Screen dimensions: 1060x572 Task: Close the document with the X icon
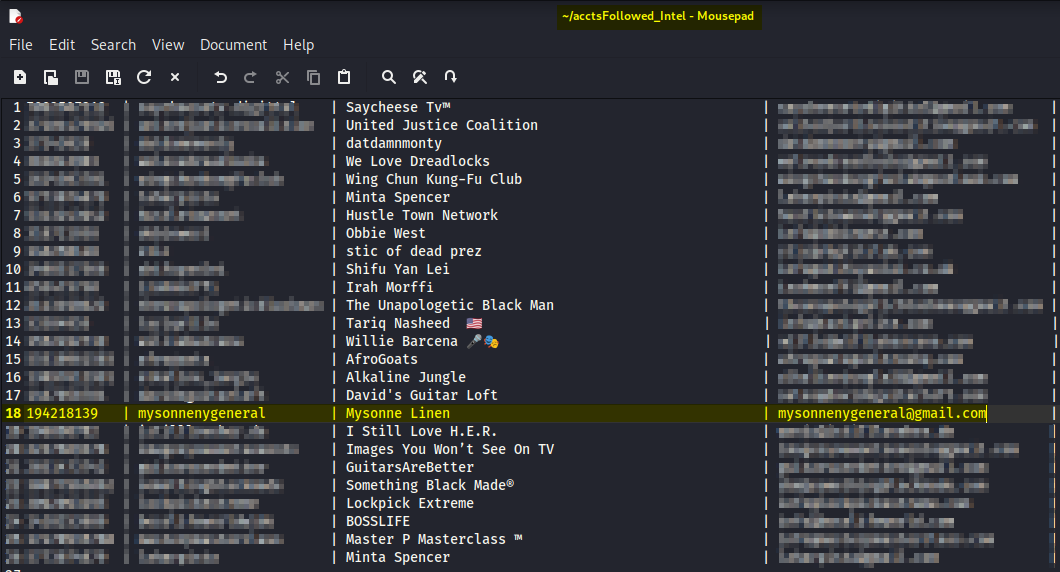click(x=175, y=77)
